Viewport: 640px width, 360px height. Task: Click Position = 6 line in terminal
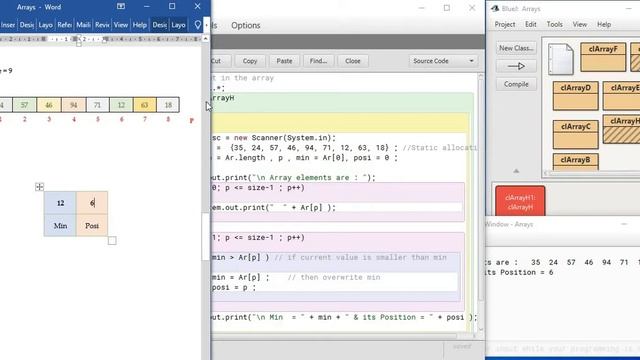519,273
